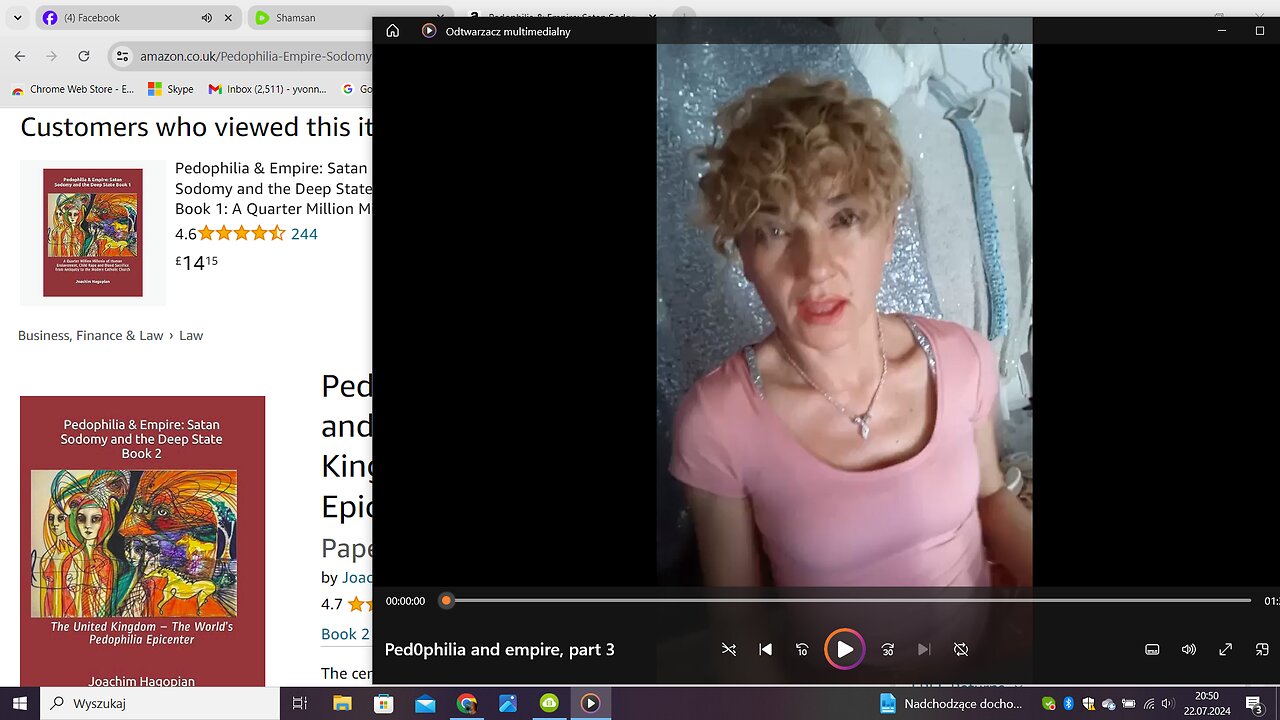Click the Book 2 cover image
This screenshot has height=720, width=1280.
coord(142,541)
